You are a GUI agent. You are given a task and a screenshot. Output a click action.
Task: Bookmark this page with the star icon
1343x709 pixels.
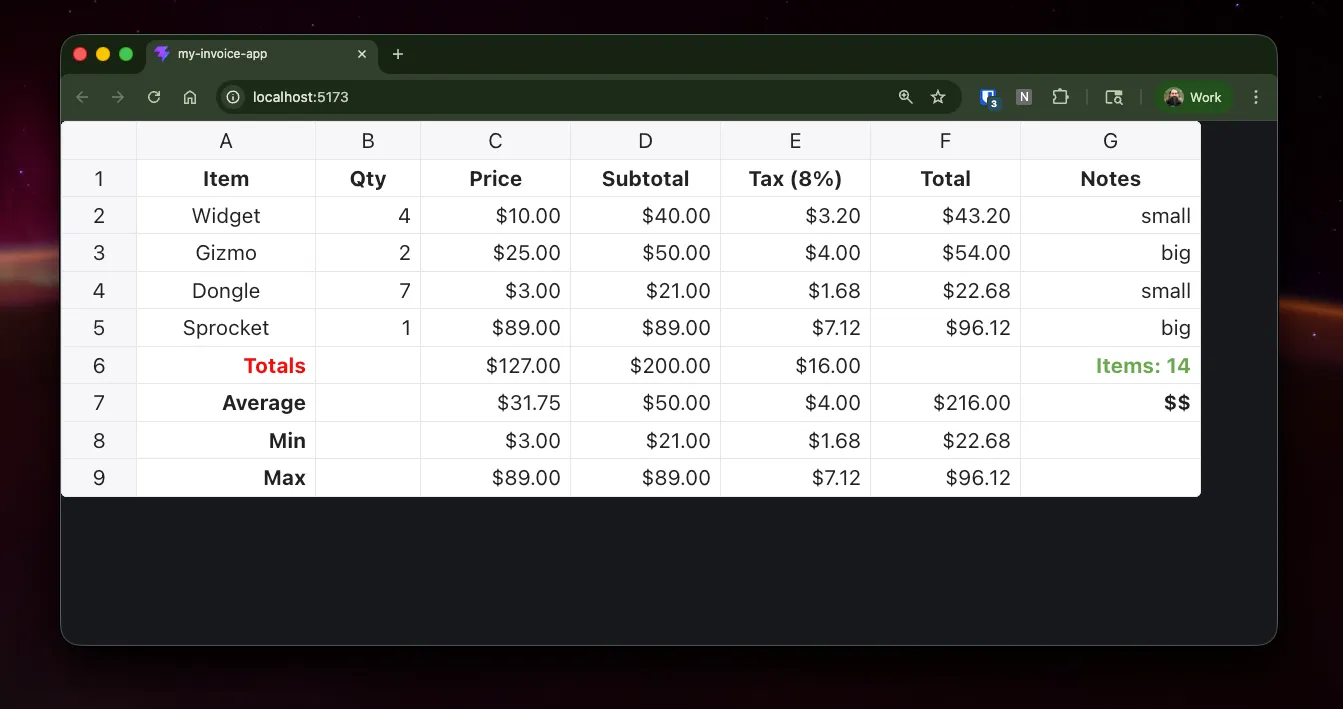click(938, 97)
